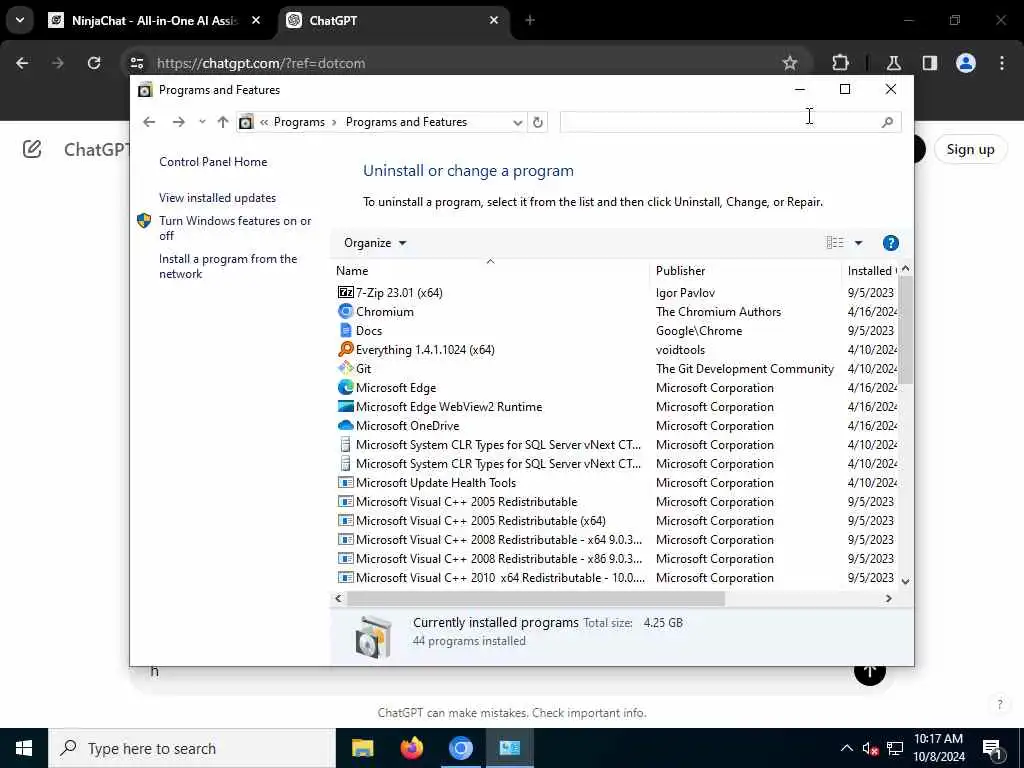
Task: Switch to the NinjaChat browser tab
Action: (x=154, y=20)
